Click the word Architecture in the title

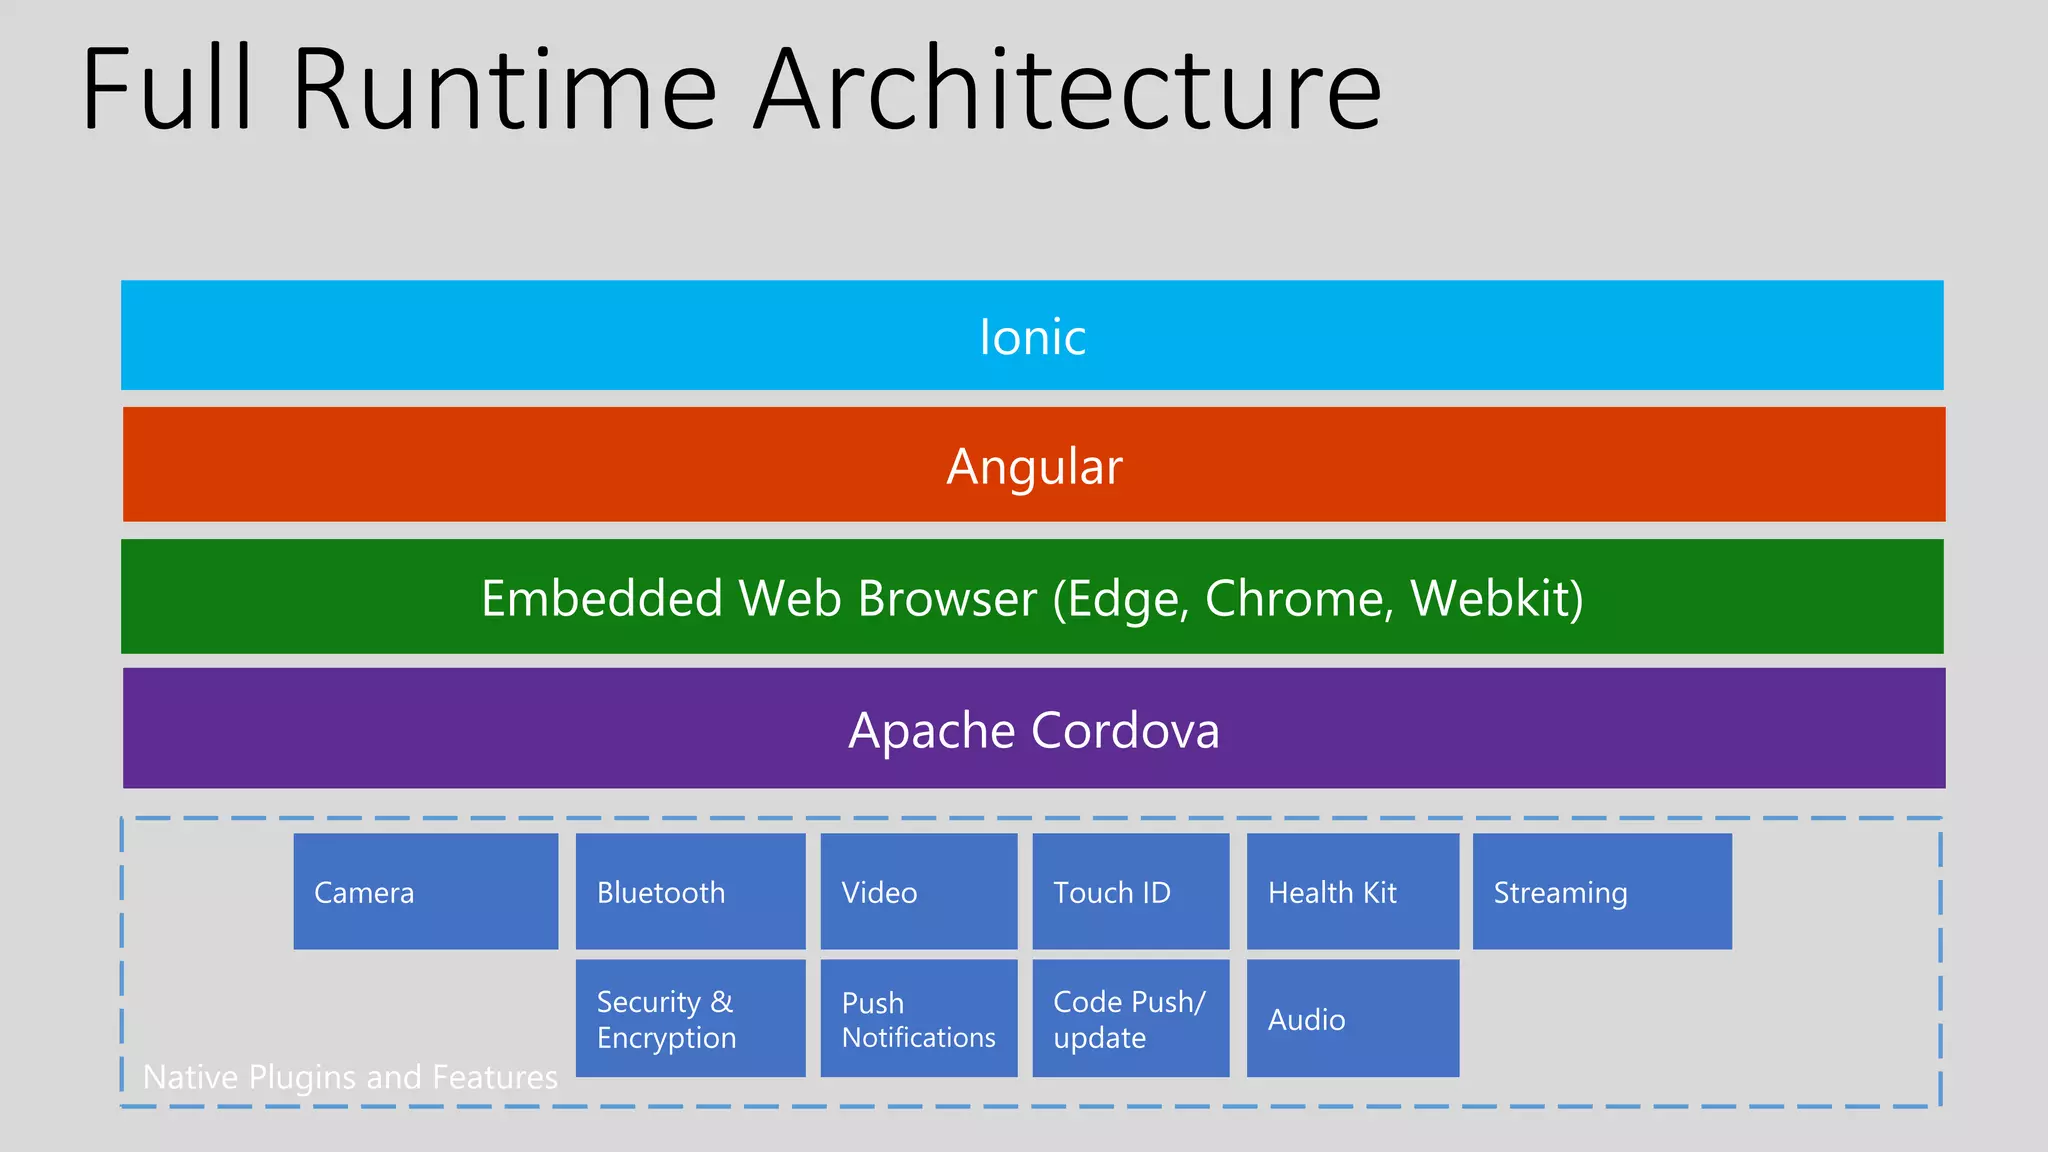point(1067,90)
